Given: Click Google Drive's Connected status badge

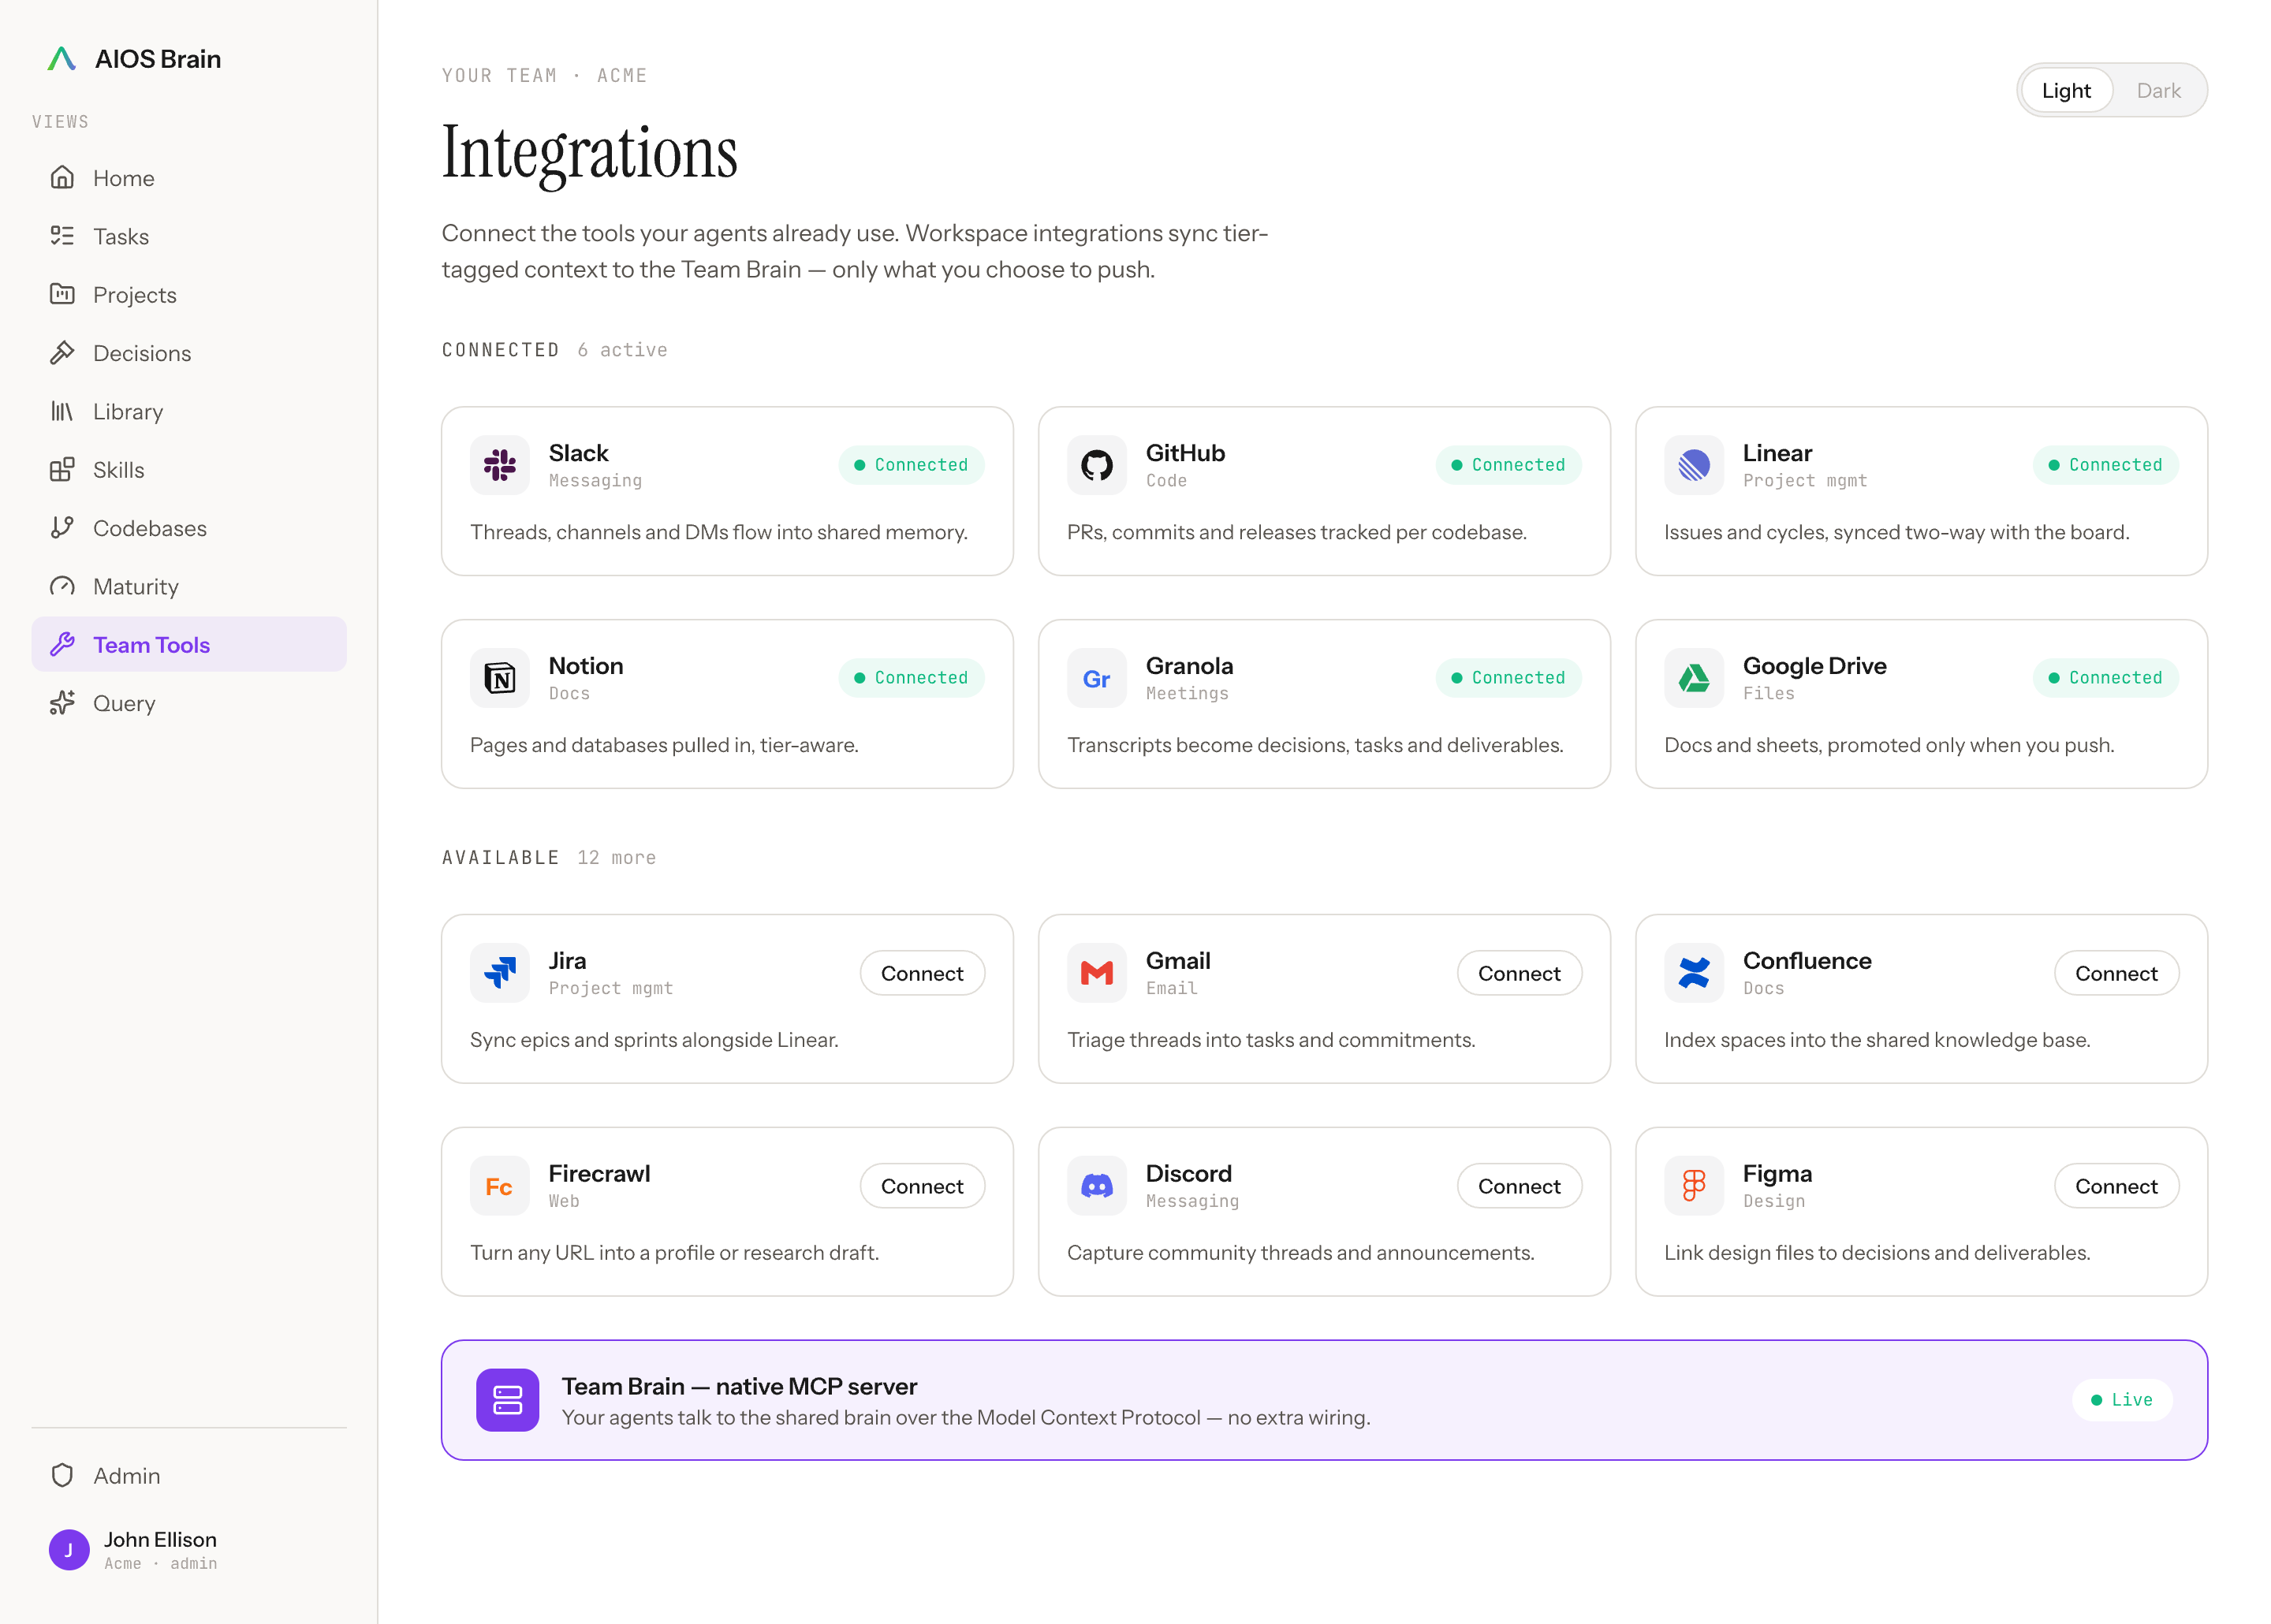Looking at the screenshot, I should tap(2105, 678).
